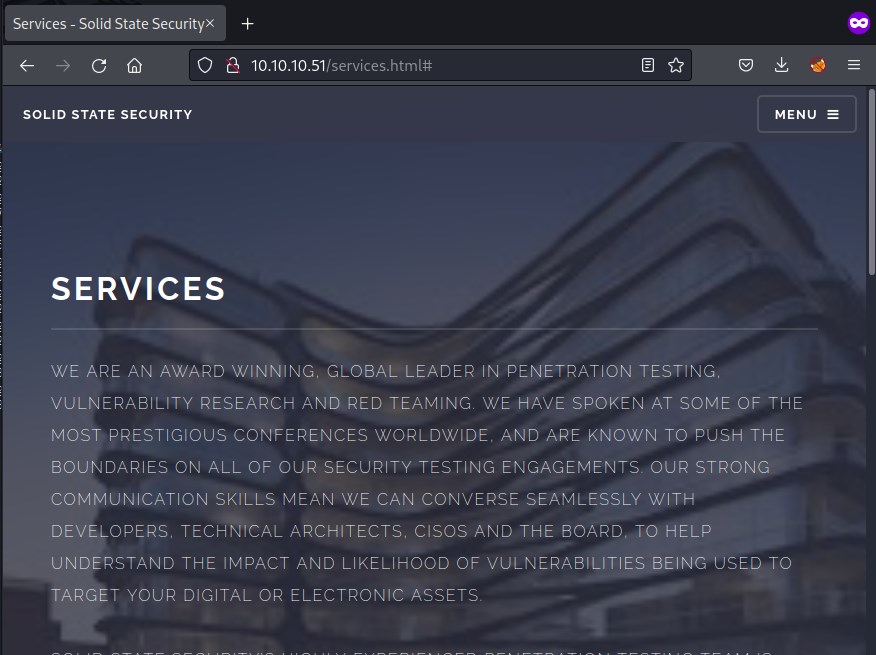Go to the browser home page
The width and height of the screenshot is (876, 655).
point(134,66)
